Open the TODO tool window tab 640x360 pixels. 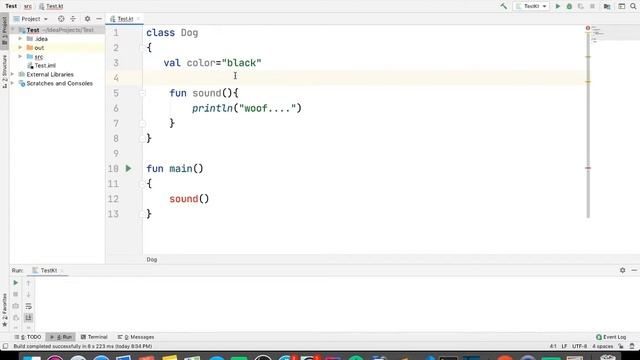coord(28,337)
